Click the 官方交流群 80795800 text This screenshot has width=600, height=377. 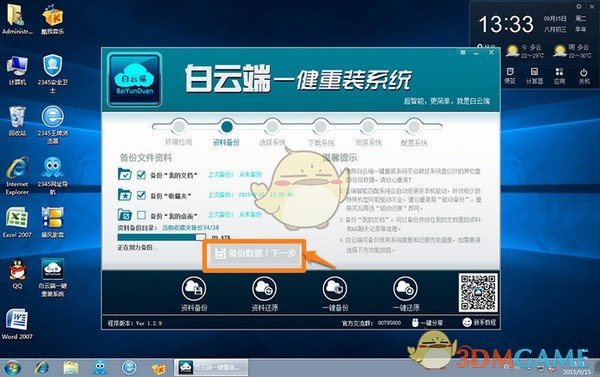tap(371, 323)
